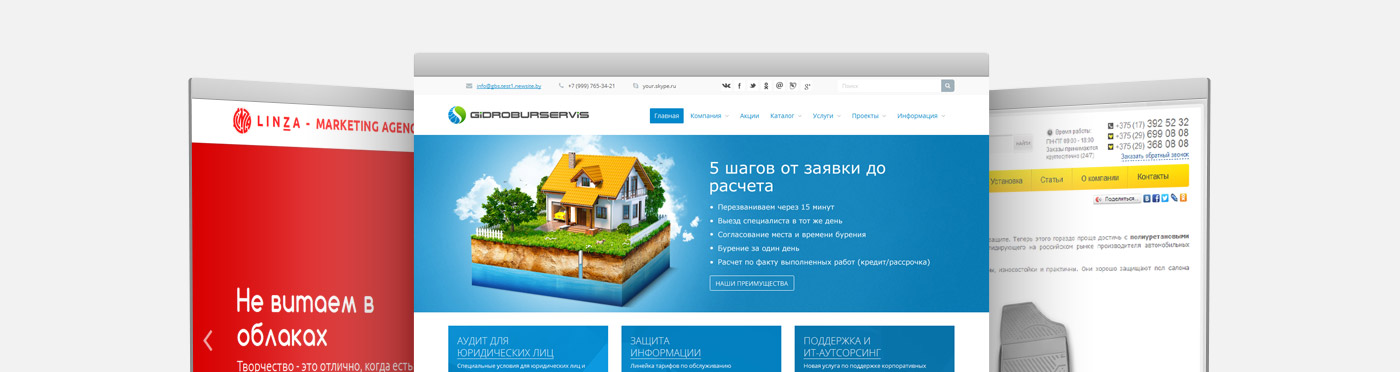Expand the Услуги dropdown menu
Screen dimensions: 1400x372
click(826, 116)
